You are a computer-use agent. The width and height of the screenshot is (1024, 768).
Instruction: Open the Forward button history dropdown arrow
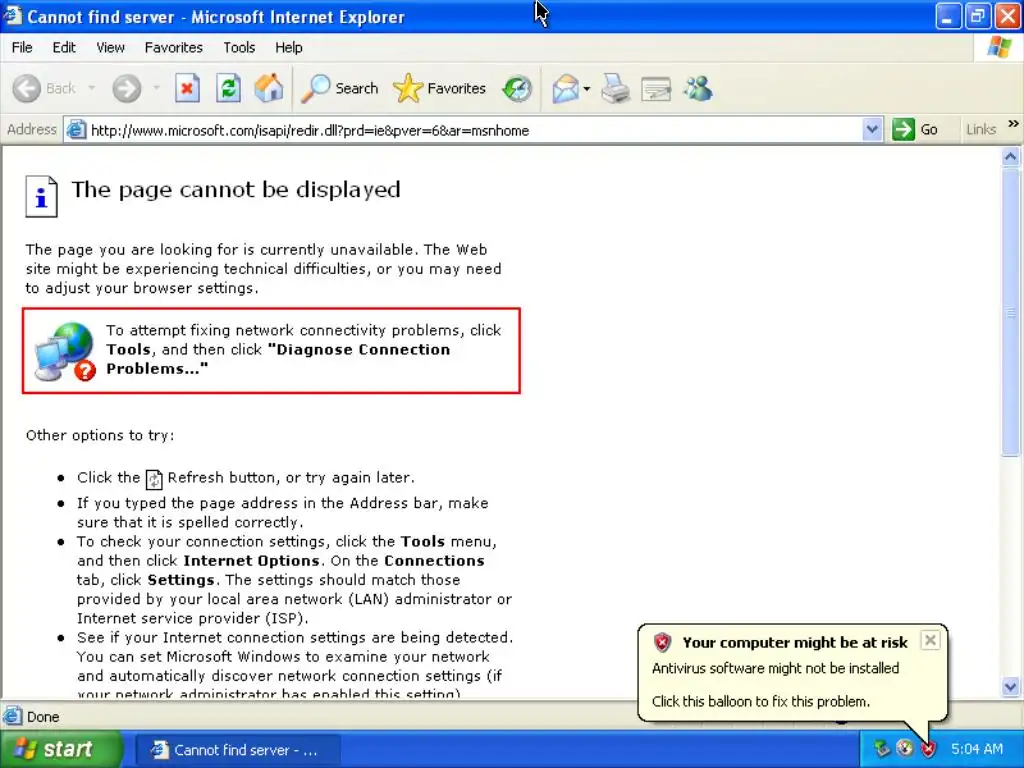coord(156,88)
